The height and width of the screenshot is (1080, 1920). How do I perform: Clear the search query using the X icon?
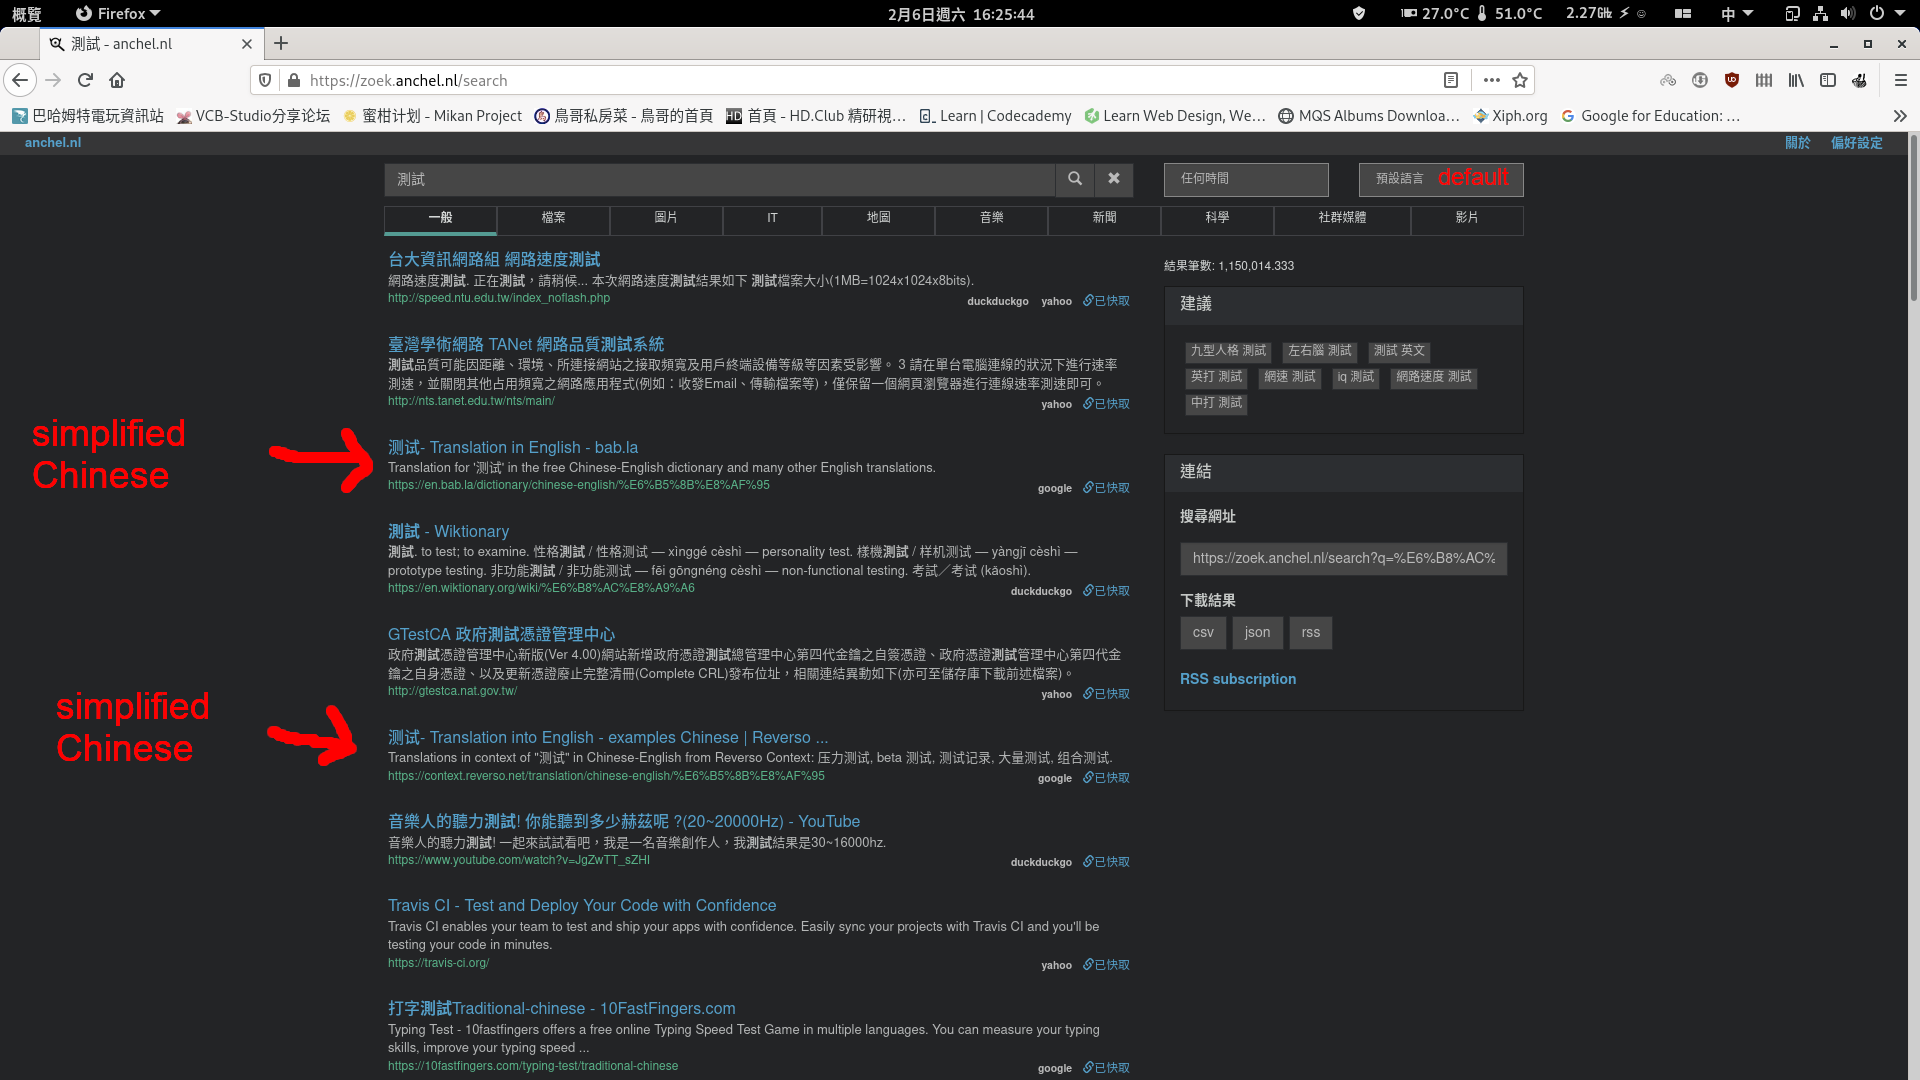pos(1114,180)
